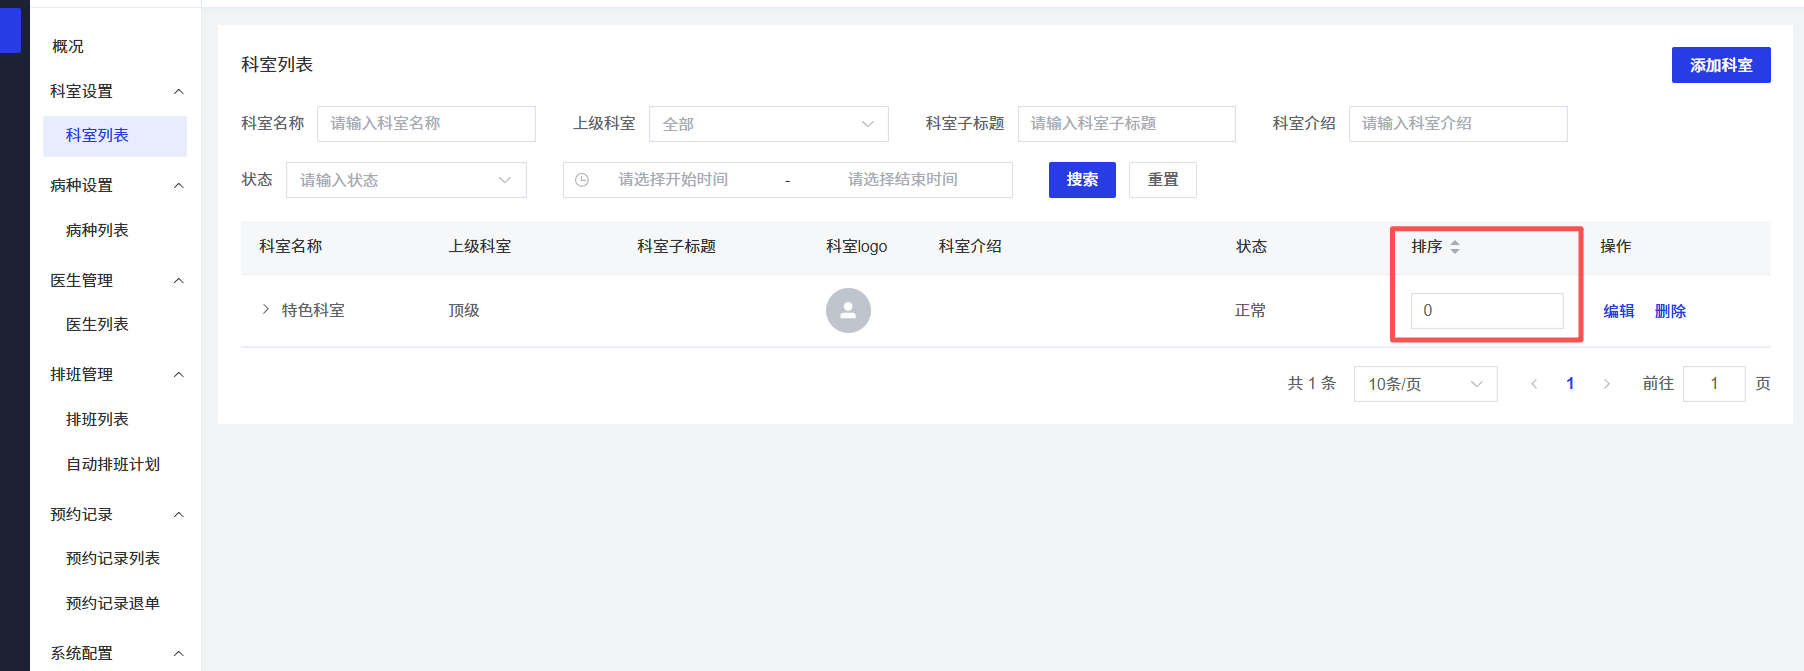Collapse the 系统配置 menu group
Image resolution: width=1804 pixels, height=671 pixels.
[179, 654]
